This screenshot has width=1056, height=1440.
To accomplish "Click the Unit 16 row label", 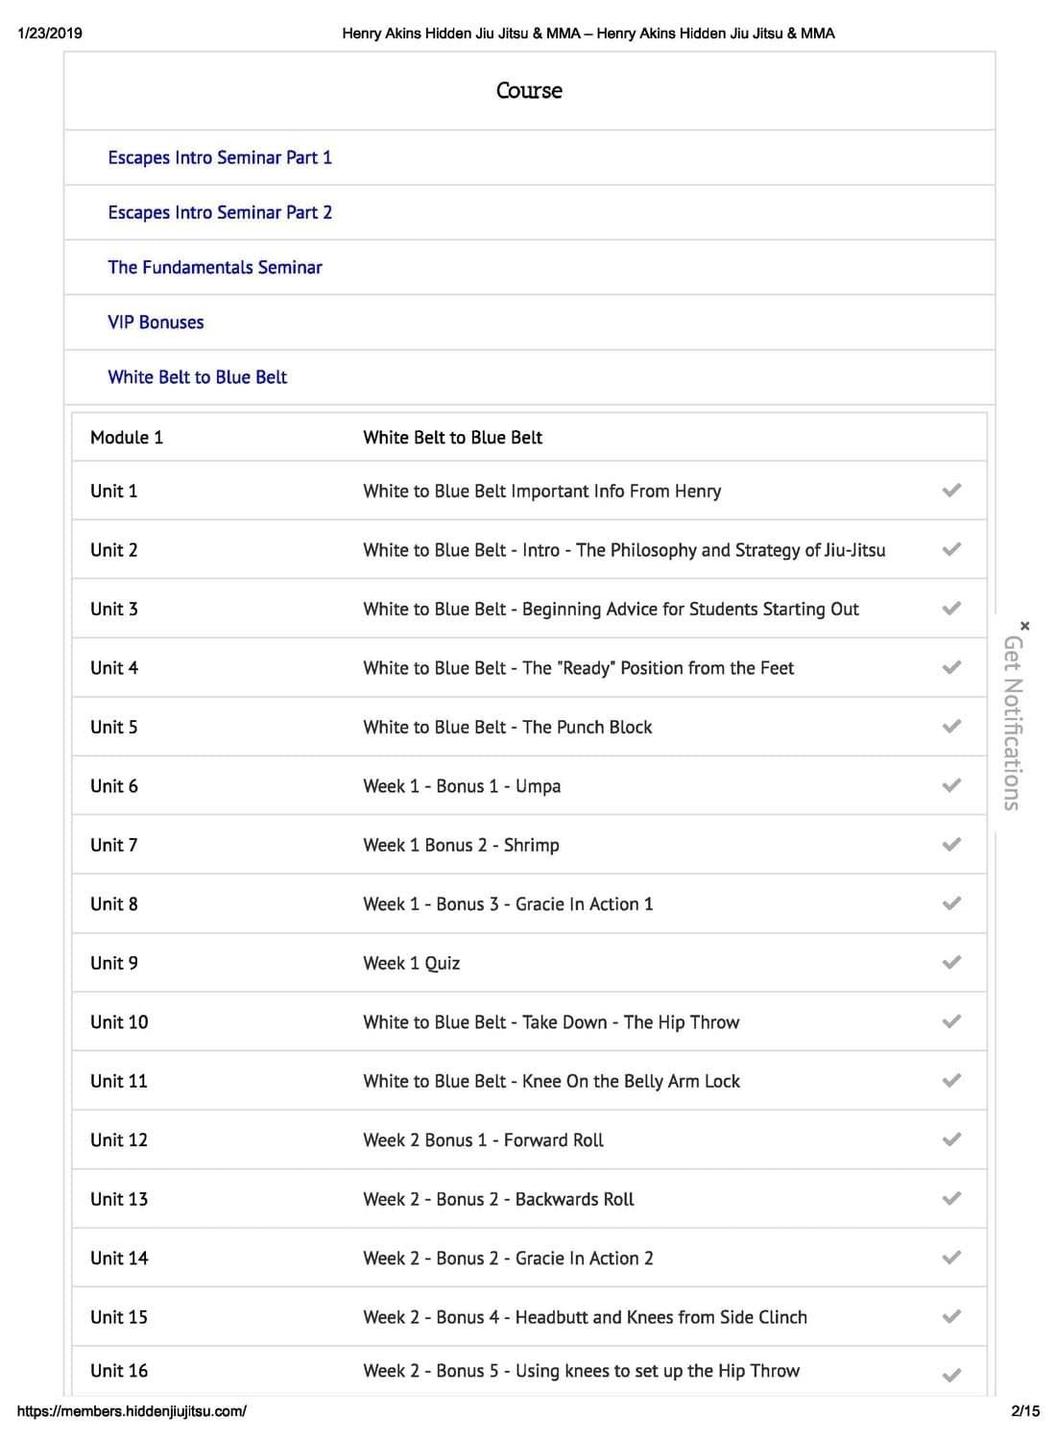I will coord(119,1371).
